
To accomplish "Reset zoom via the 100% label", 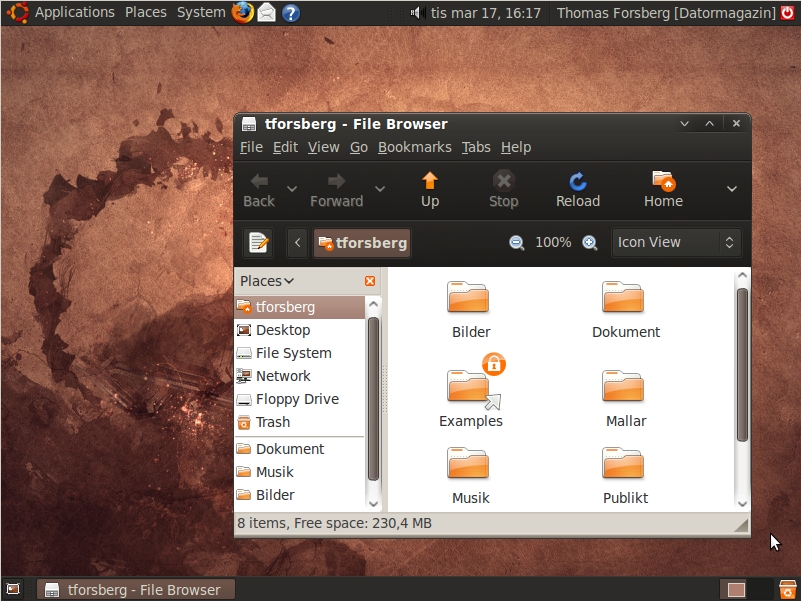I will tap(553, 242).
